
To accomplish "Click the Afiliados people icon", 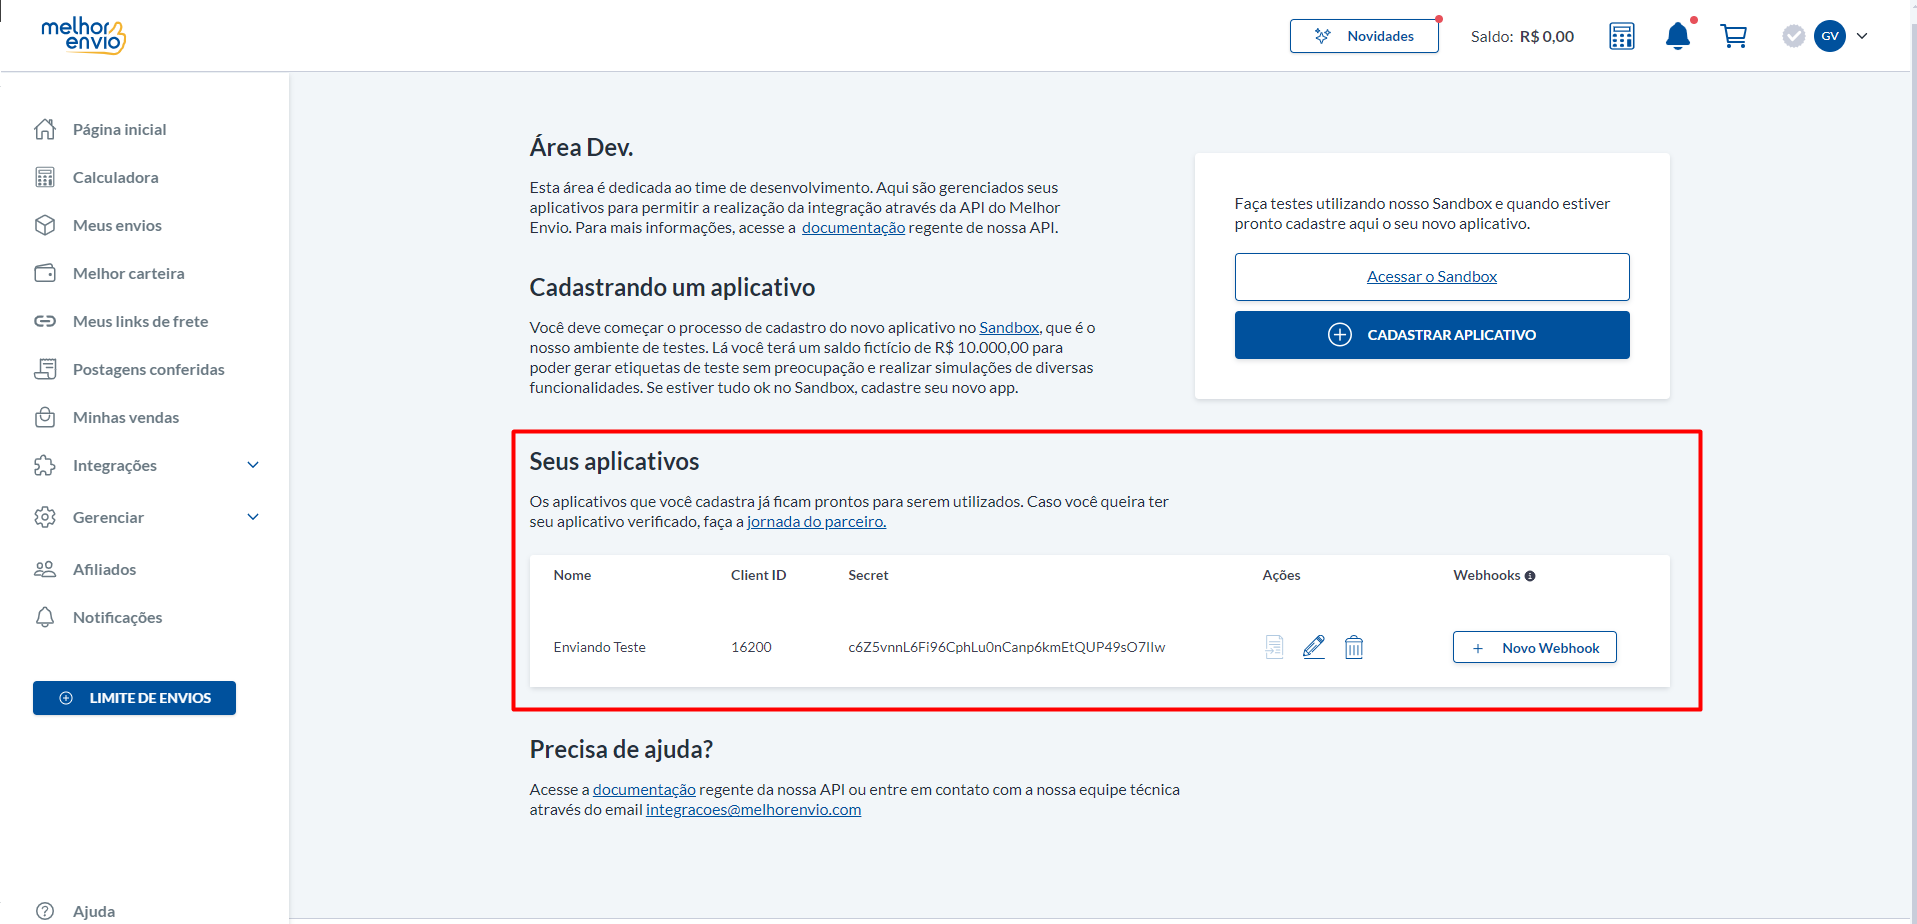I will point(45,569).
